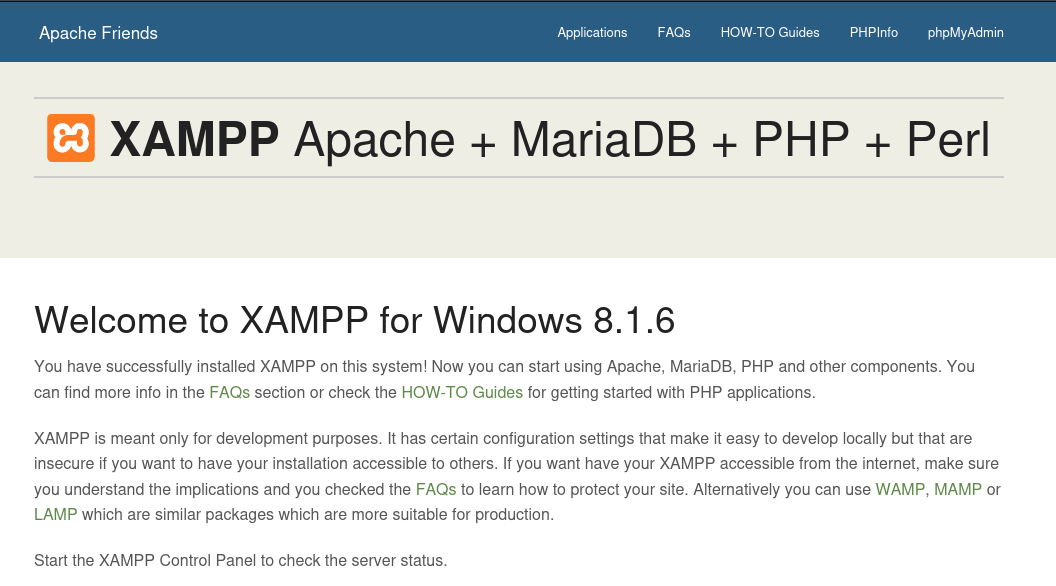
Task: Click the "XAMPP is meant only for development" sentence
Action: (200, 438)
